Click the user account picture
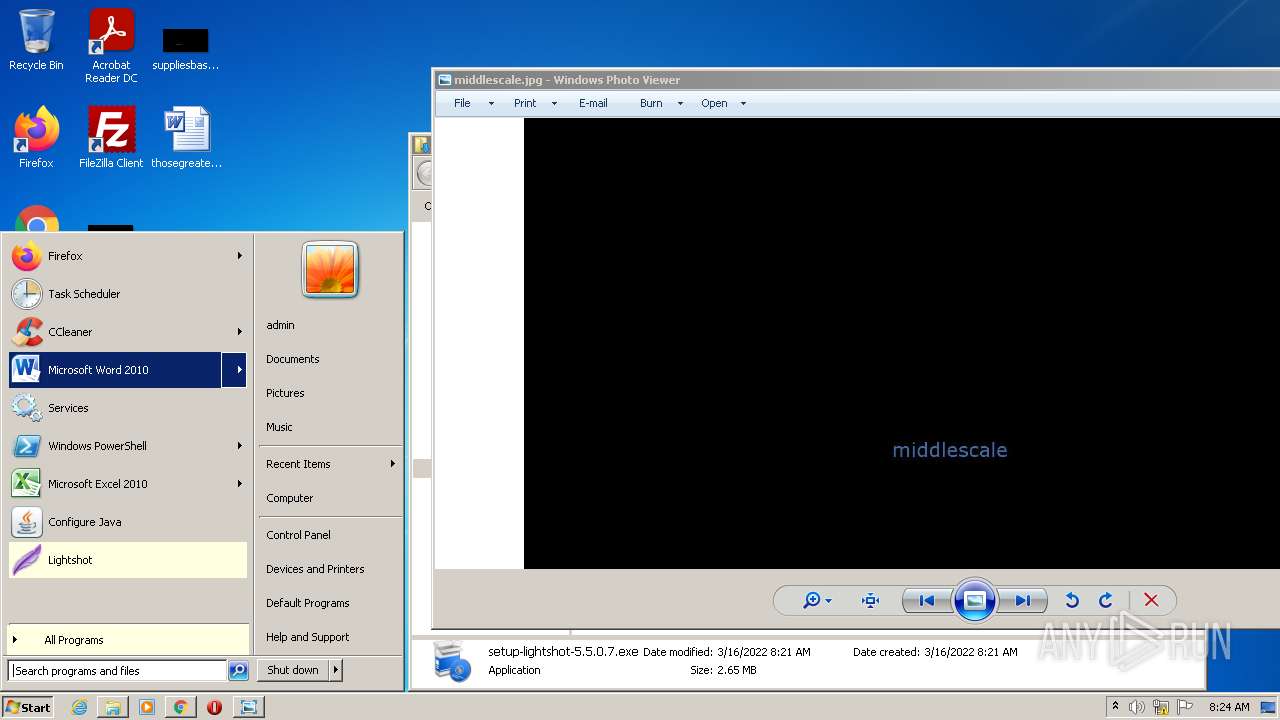Viewport: 1280px width, 720px height. point(330,270)
